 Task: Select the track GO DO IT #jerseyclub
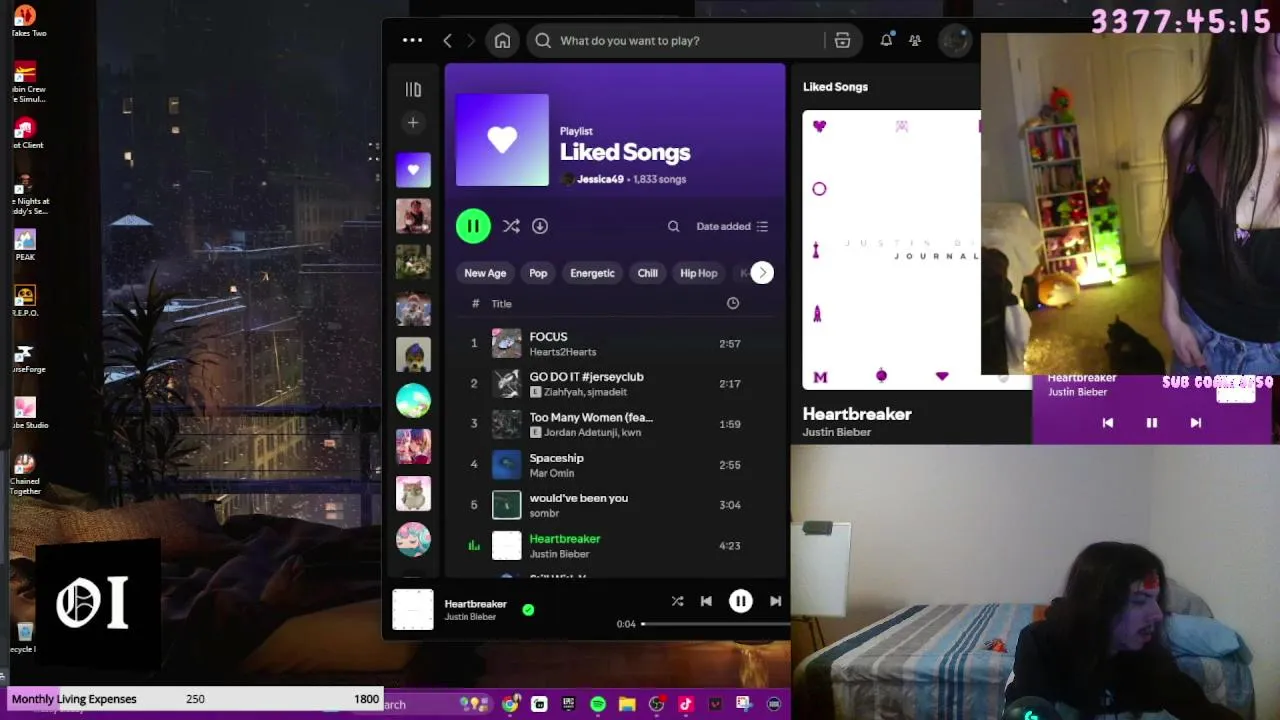[615, 384]
